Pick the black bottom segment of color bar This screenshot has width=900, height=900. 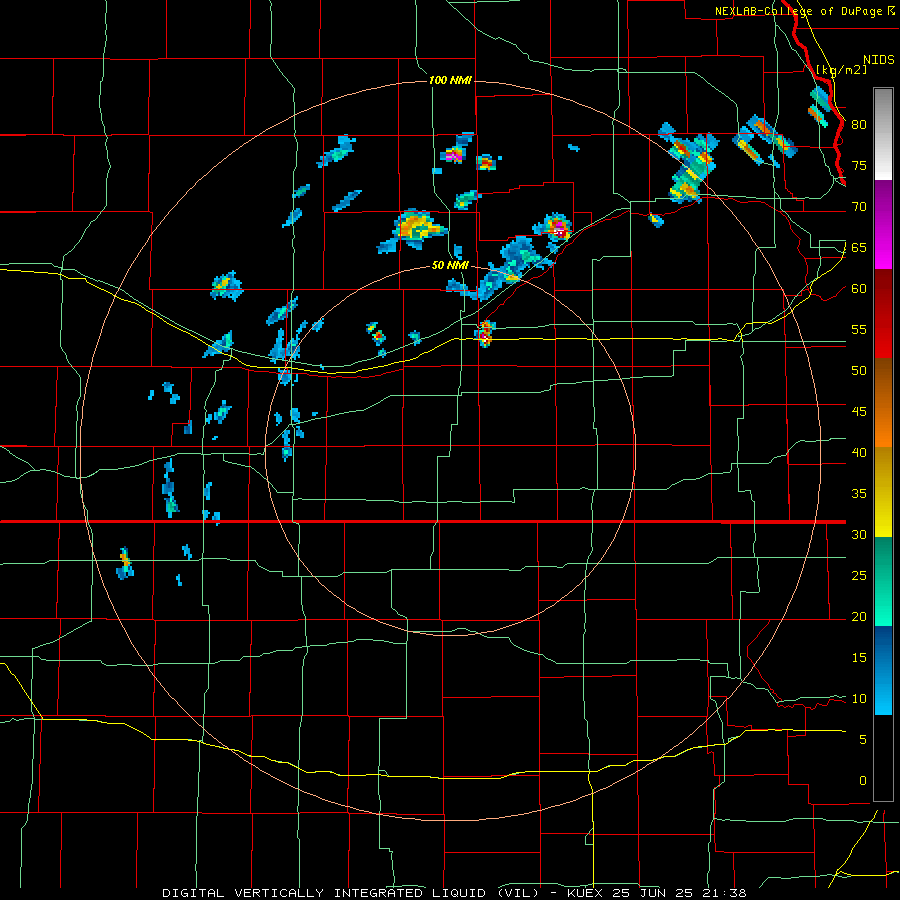click(x=883, y=758)
